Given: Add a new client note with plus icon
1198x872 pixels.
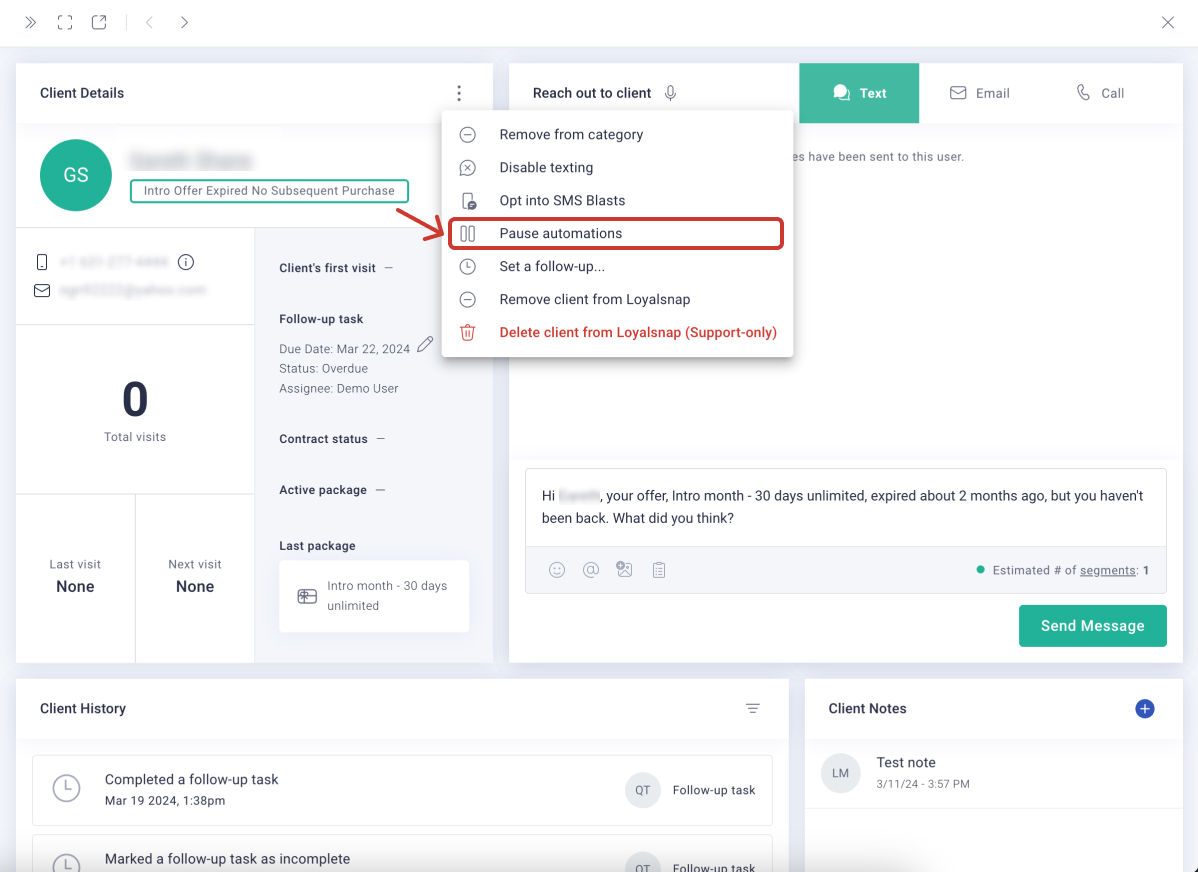Looking at the screenshot, I should point(1145,708).
